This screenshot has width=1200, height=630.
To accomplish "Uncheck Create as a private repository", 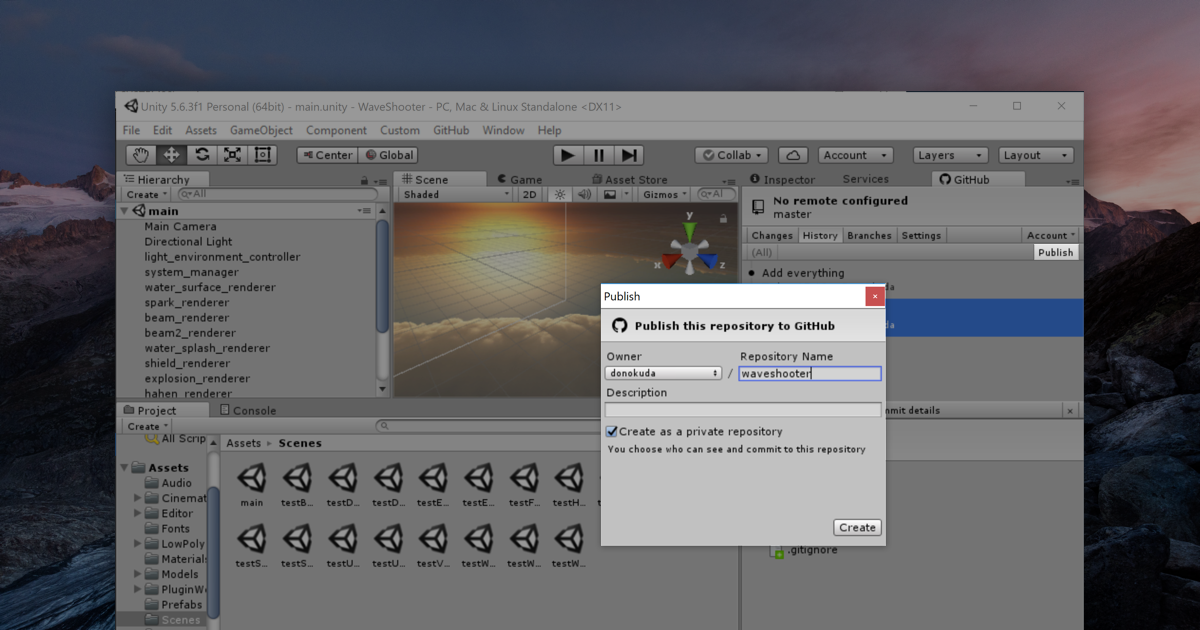I will pos(612,432).
